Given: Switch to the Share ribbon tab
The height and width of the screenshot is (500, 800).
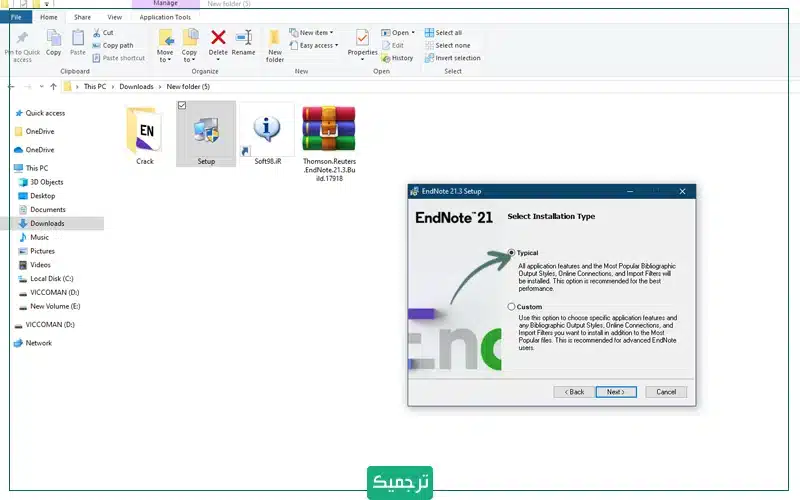Looking at the screenshot, I should tap(82, 17).
